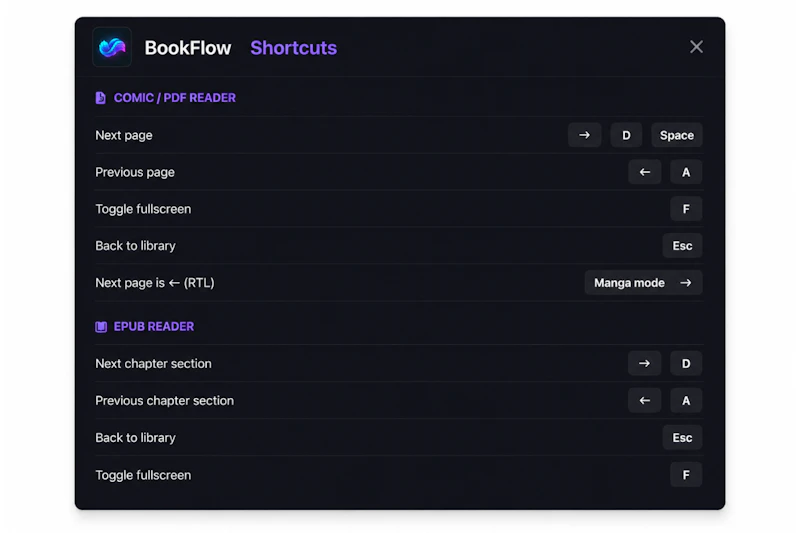This screenshot has height=533, width=800.
Task: Click the 'Next chapter section' label
Action: point(153,364)
